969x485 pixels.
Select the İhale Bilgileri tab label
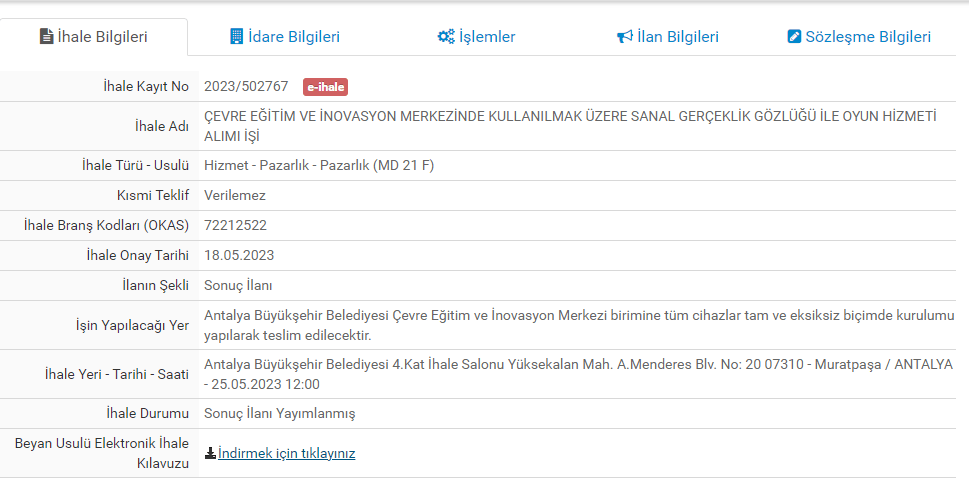(x=103, y=37)
